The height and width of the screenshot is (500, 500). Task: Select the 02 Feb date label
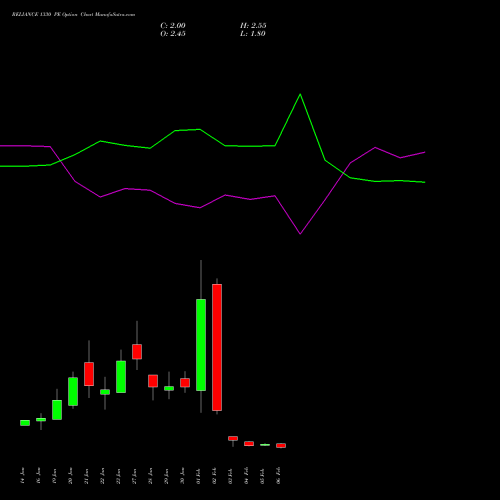[214, 475]
